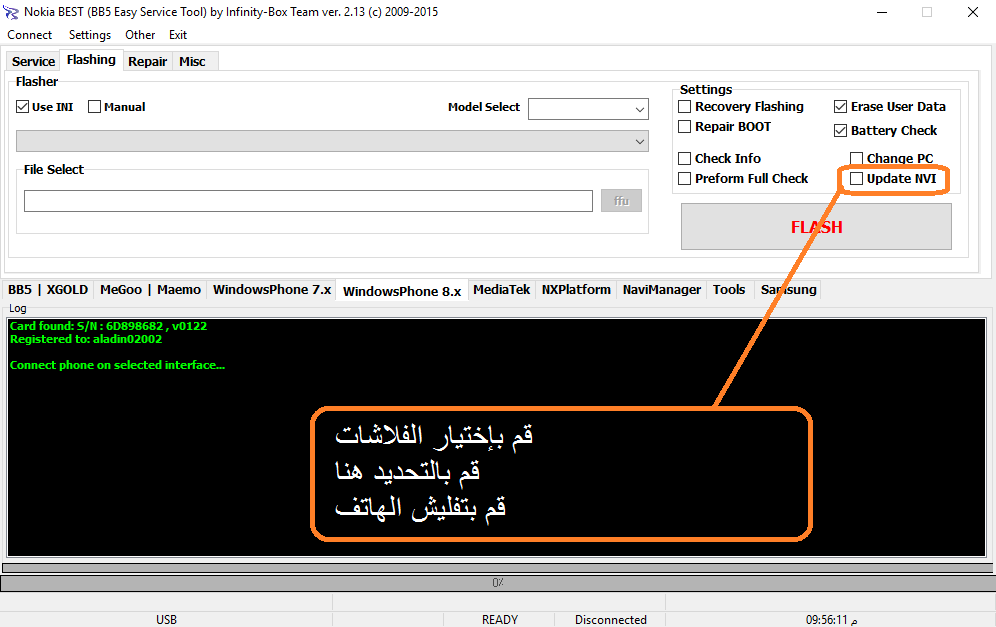The height and width of the screenshot is (627, 996).
Task: Switch to the Repair tab
Action: pos(147,61)
